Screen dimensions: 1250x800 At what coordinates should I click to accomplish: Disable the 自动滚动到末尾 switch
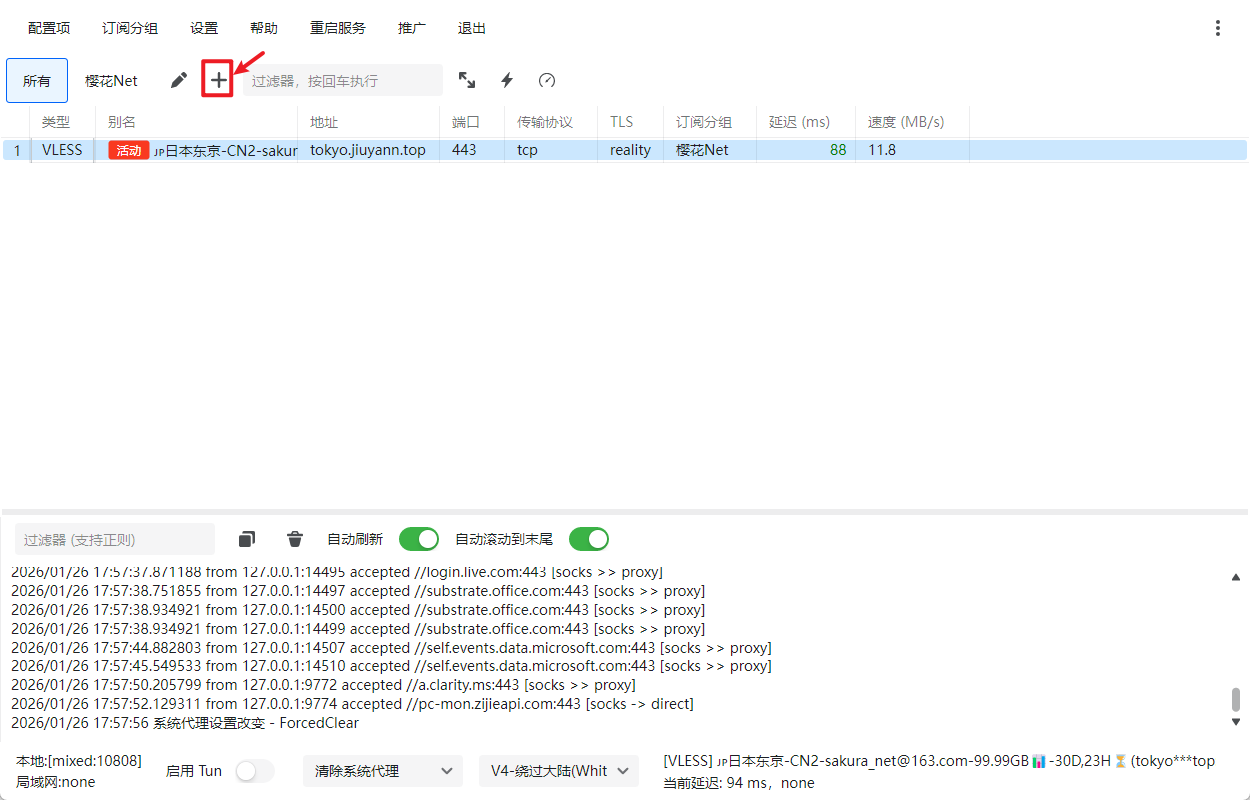589,539
